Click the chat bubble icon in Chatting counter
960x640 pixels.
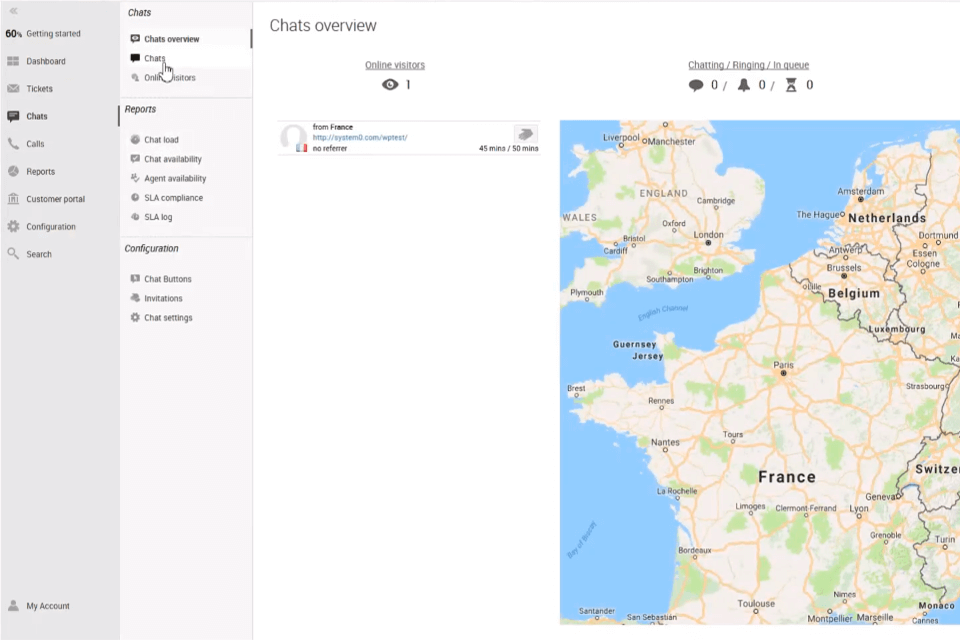[x=697, y=84]
